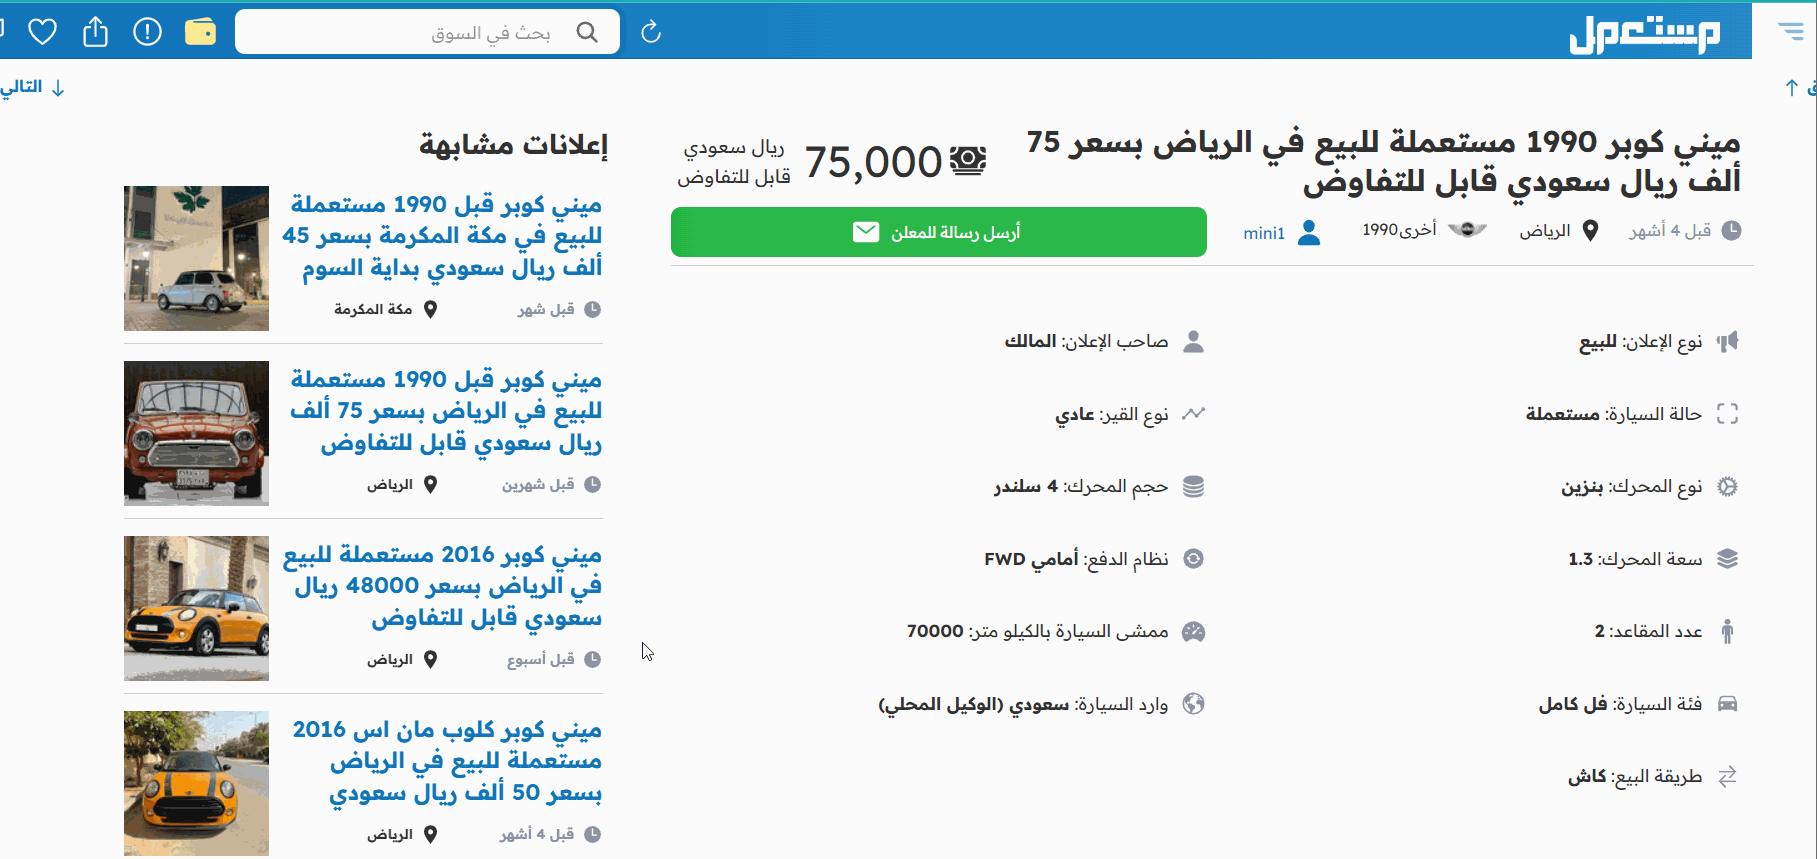Open Mini Cooper Clubman S 2016 ad
The height and width of the screenshot is (859, 1817).
447,761
